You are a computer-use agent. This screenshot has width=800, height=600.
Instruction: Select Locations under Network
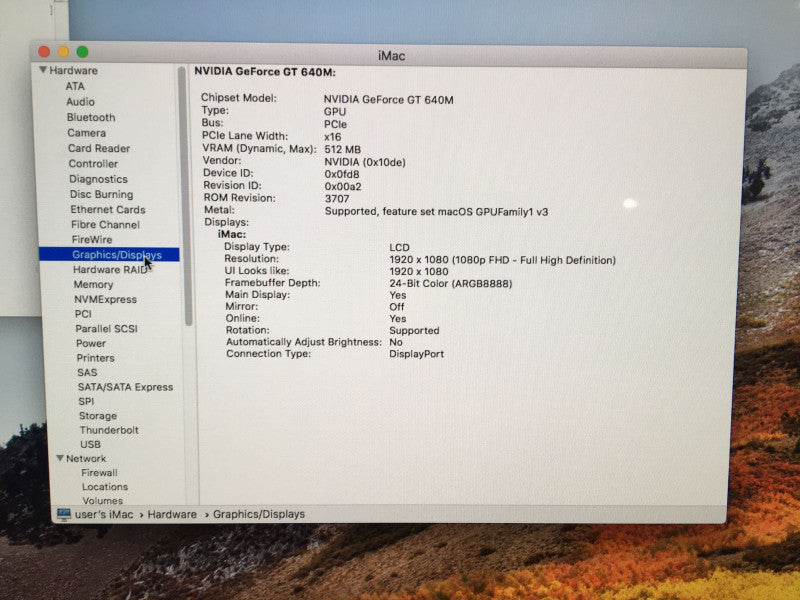pos(105,487)
